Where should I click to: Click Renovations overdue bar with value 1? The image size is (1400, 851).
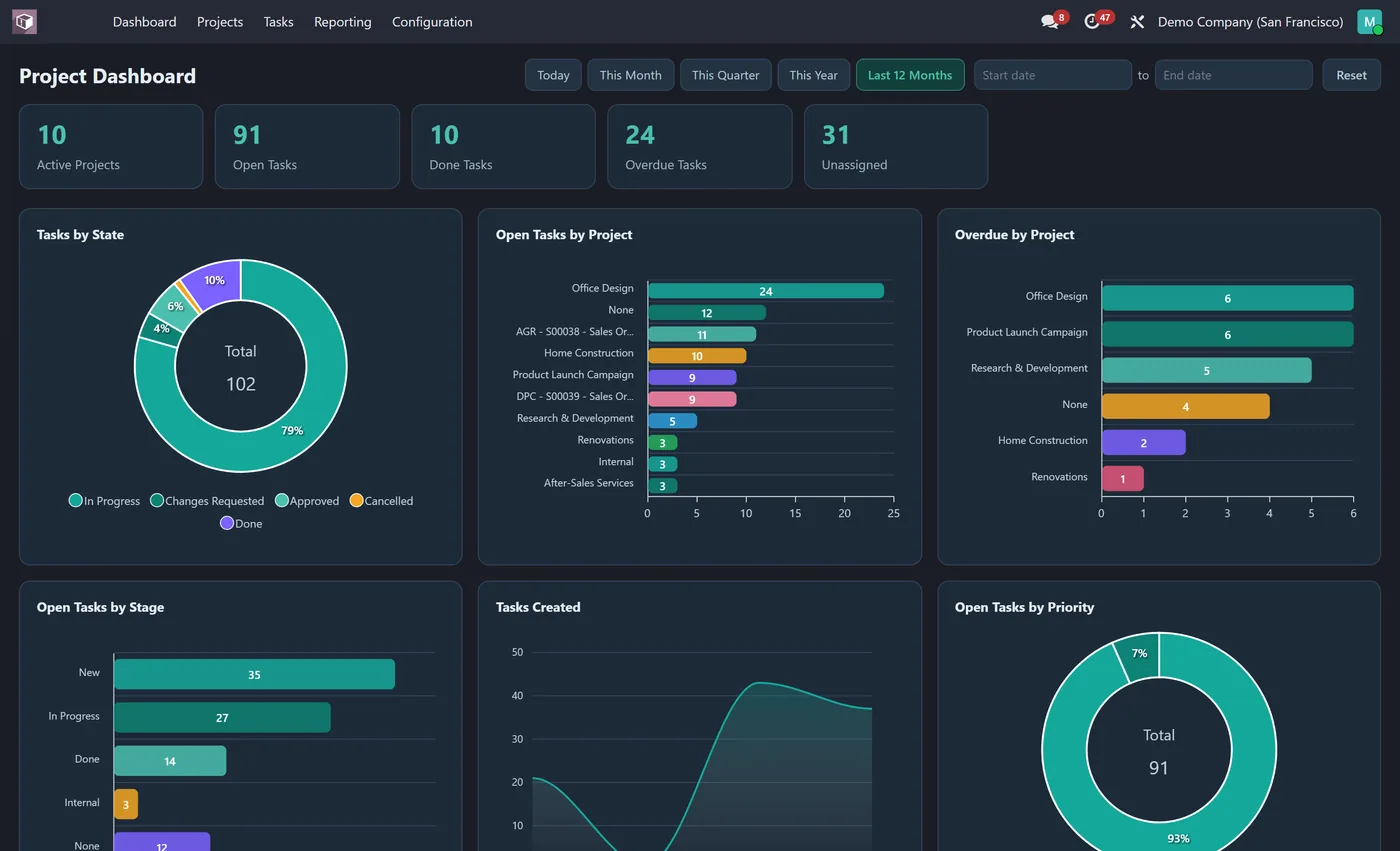(x=1122, y=478)
